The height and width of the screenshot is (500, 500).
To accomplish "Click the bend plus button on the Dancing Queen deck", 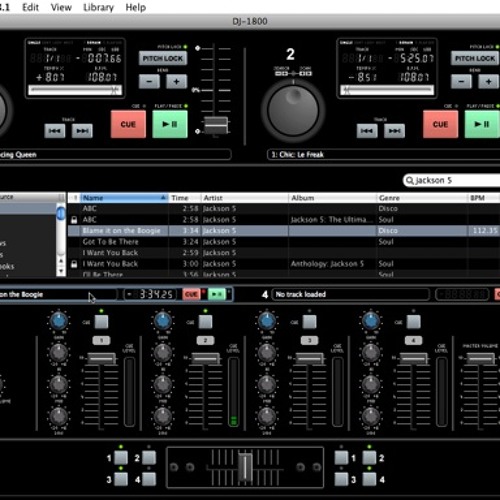I will pyautogui.click(x=176, y=81).
